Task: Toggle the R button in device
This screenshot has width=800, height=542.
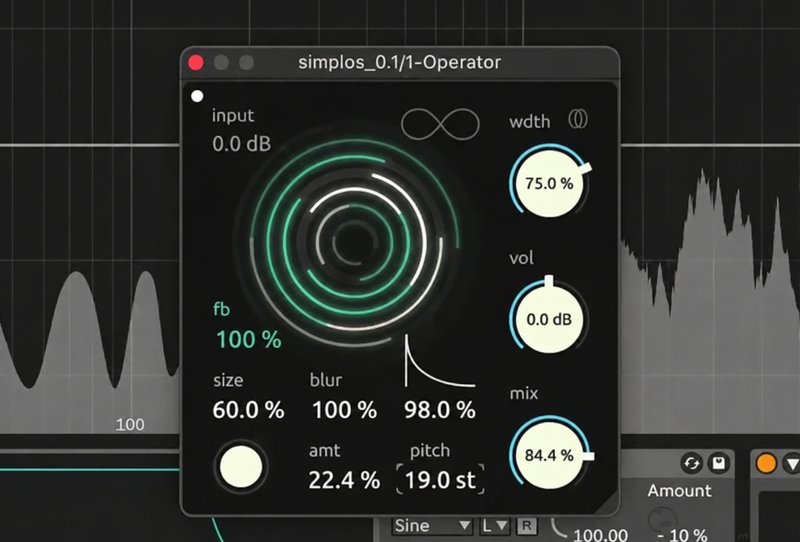Action: coord(527,526)
